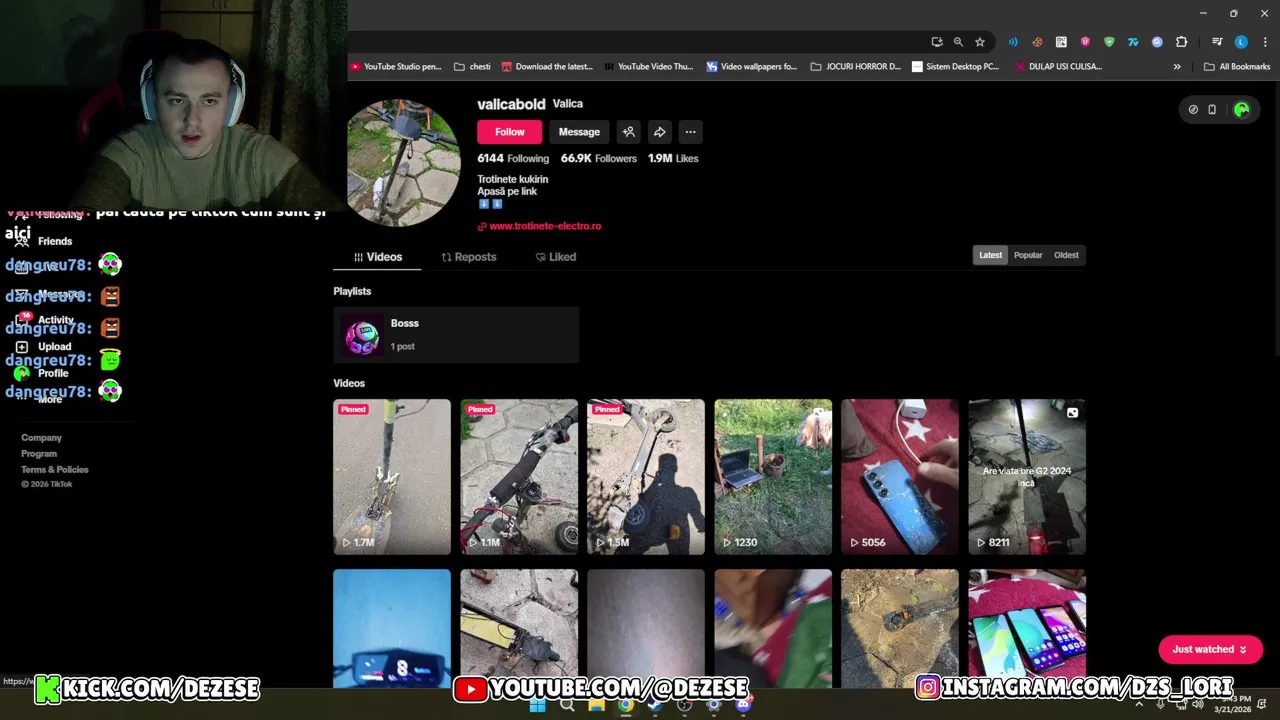Image resolution: width=1280 pixels, height=720 pixels.
Task: Open the media control music icon
Action: (x=1217, y=42)
